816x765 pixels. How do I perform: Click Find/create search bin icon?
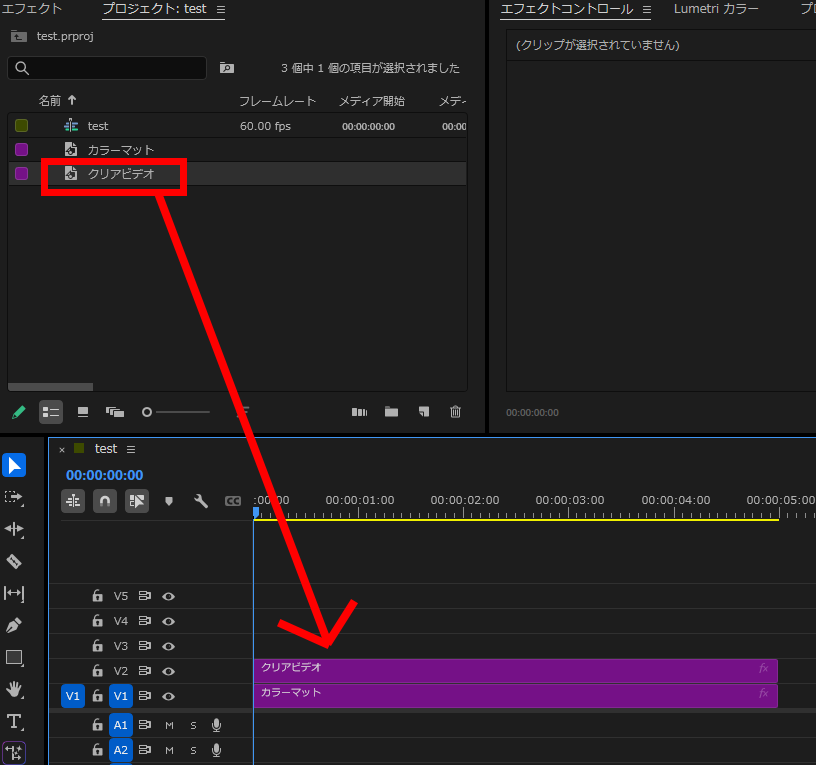pyautogui.click(x=226, y=68)
